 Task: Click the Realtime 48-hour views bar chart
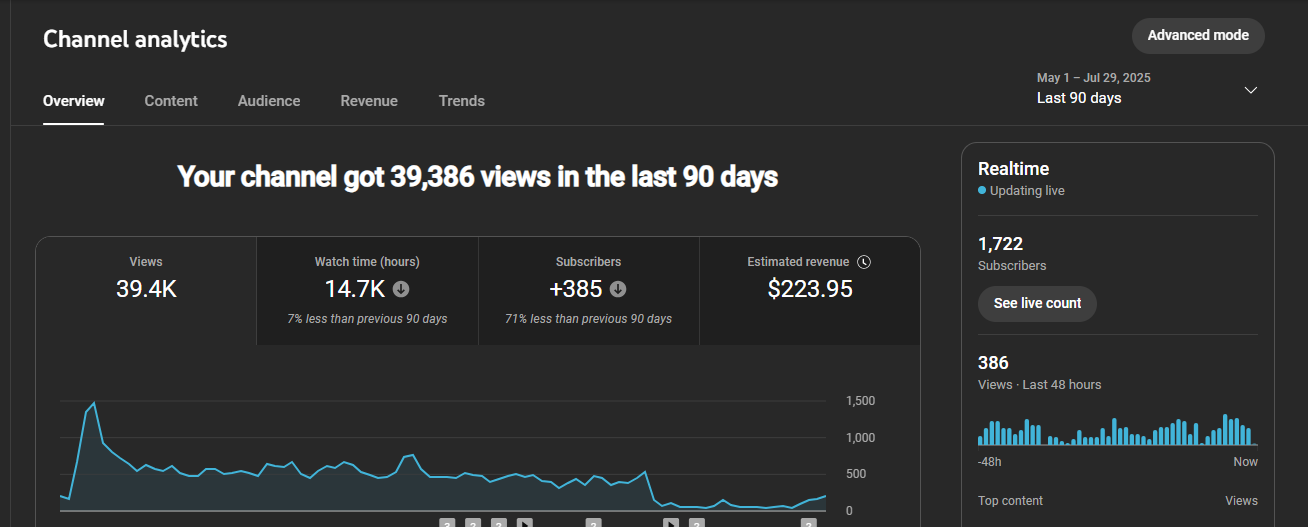(x=1118, y=430)
